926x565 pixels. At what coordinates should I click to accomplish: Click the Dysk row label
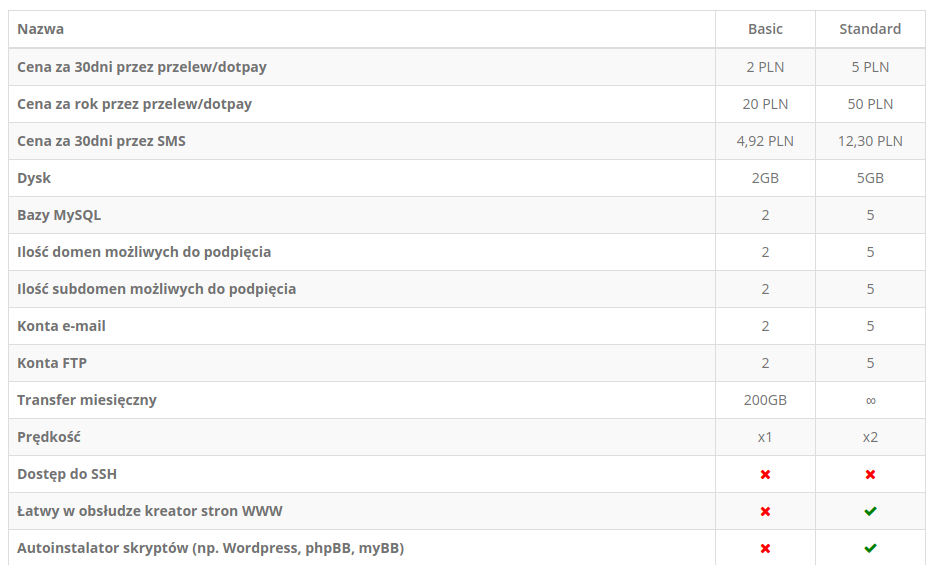coord(34,178)
